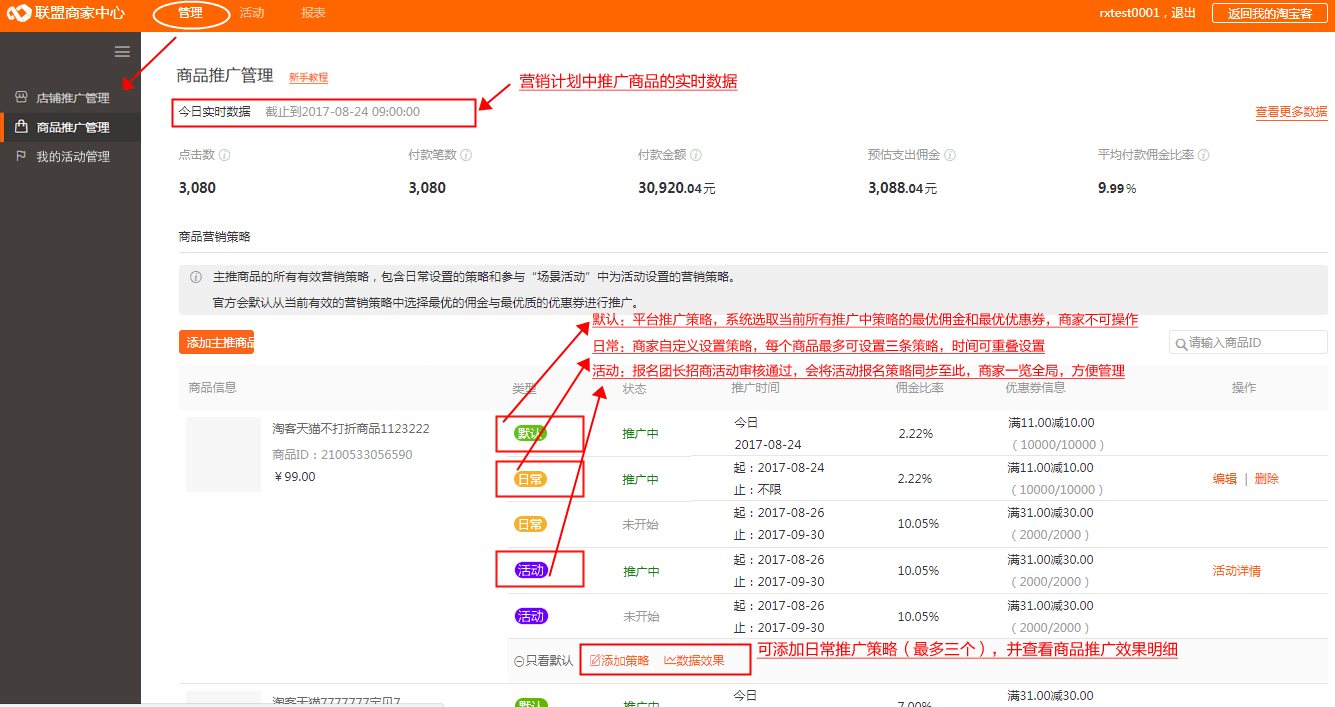Select the 商品推广管理 sidebar icon
This screenshot has width=1335, height=707.
(21, 127)
